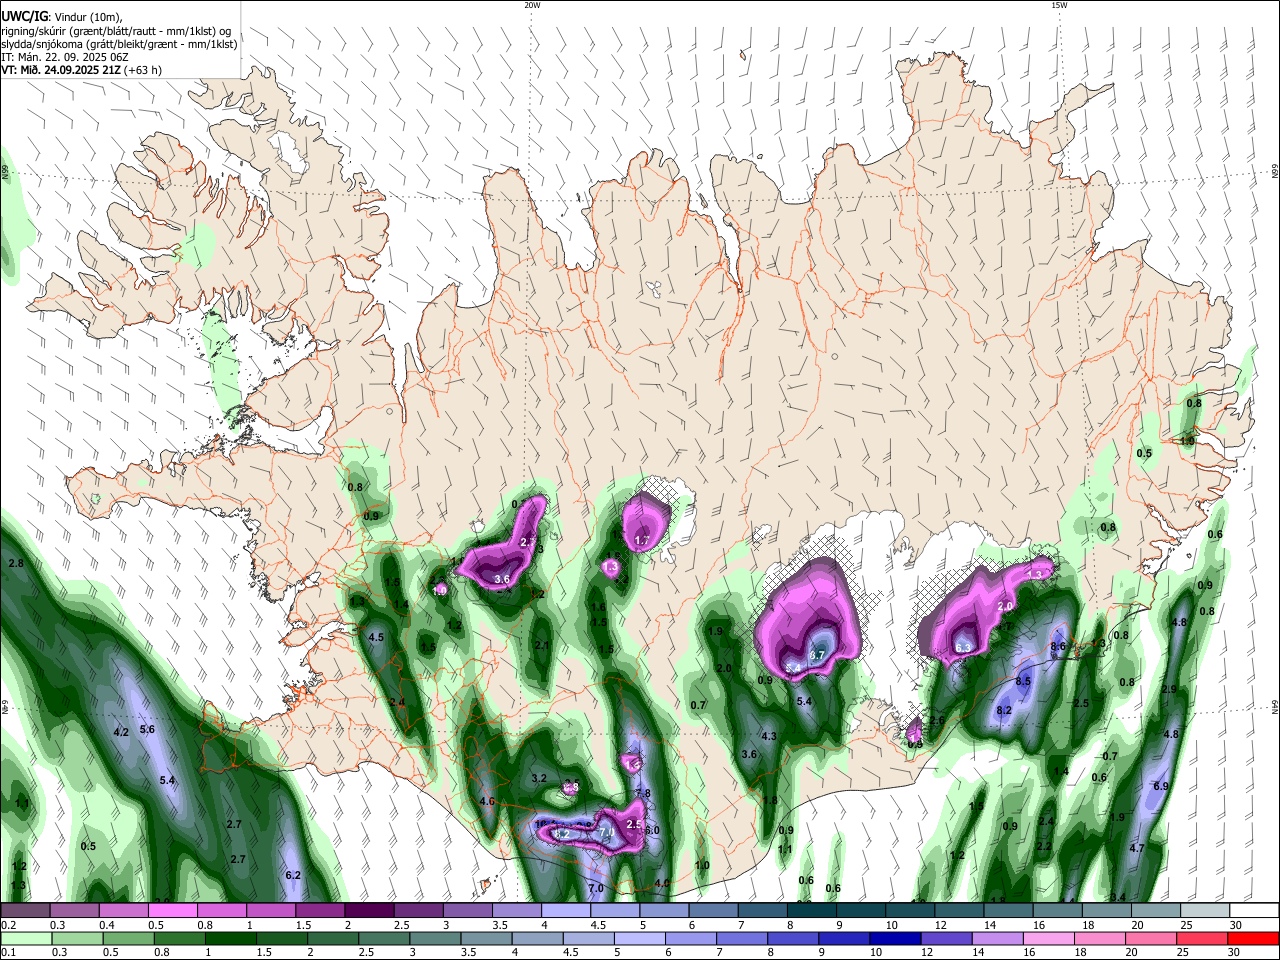Click the 4.3 precipitation value

pos(769,736)
